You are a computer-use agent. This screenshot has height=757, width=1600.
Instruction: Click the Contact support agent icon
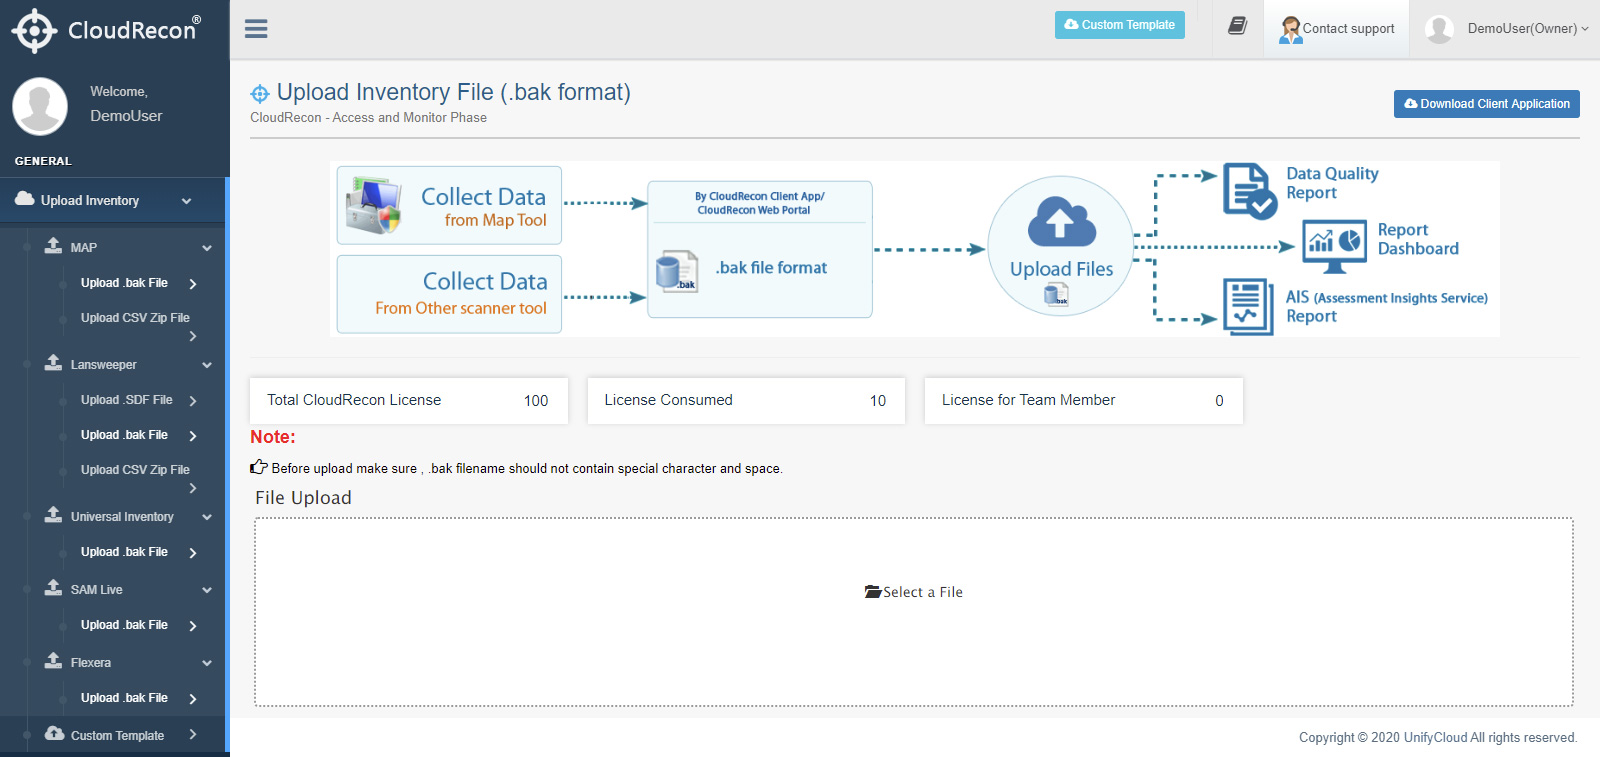(1290, 30)
